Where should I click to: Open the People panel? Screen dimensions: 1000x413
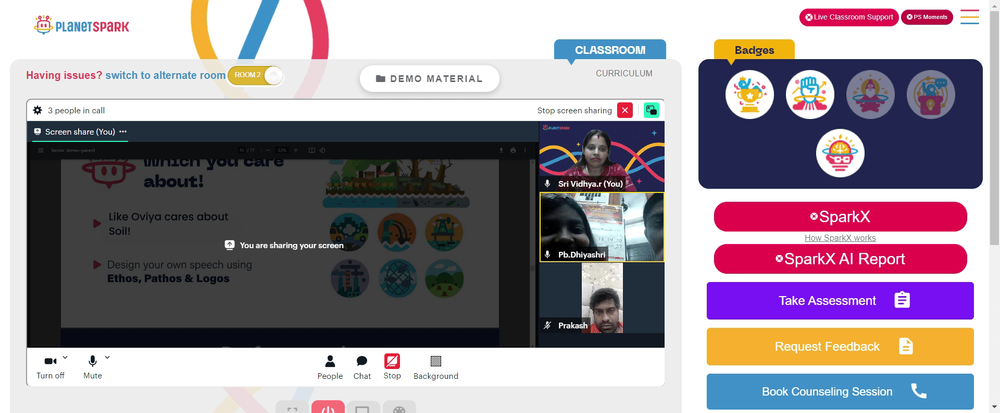point(330,368)
